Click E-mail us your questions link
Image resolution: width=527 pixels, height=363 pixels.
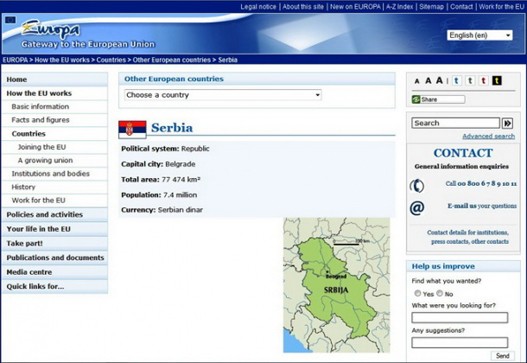pos(482,206)
